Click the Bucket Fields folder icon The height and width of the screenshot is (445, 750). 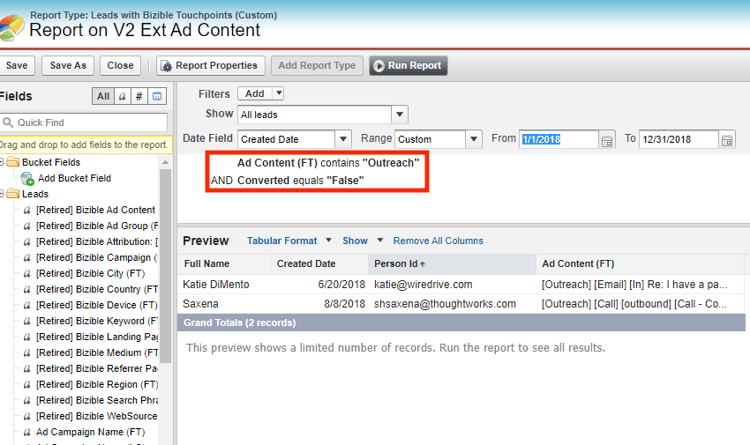(13, 162)
